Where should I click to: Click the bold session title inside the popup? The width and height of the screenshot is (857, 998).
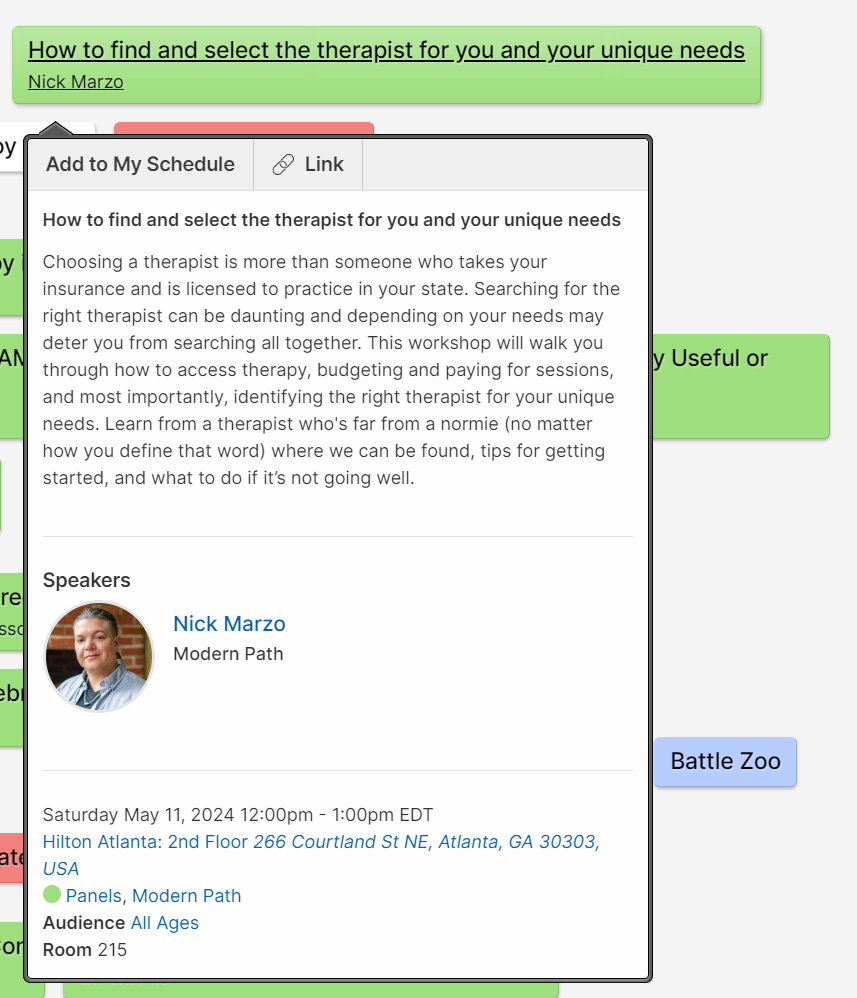tap(332, 220)
